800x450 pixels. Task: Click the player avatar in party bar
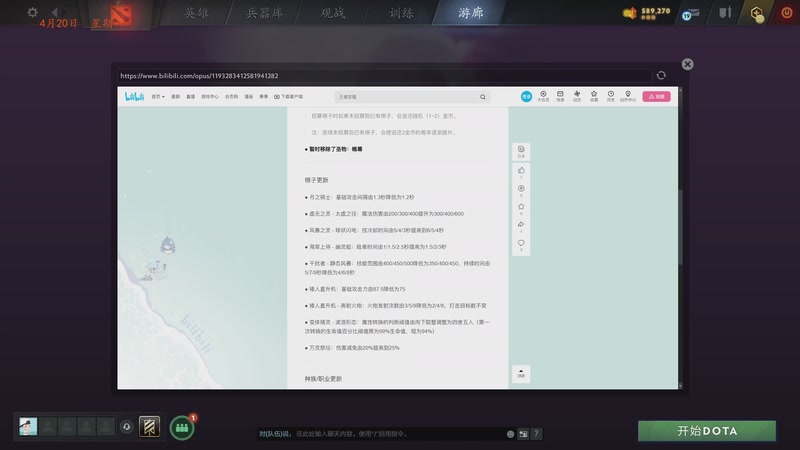coord(28,426)
